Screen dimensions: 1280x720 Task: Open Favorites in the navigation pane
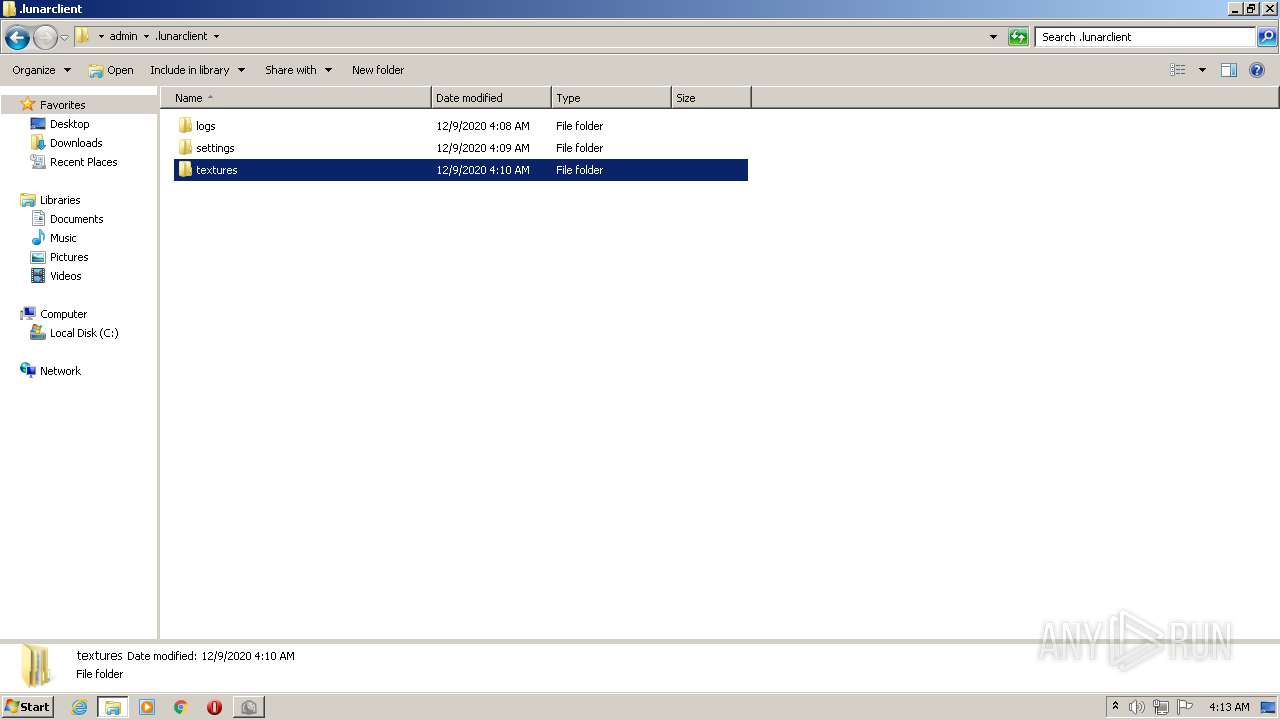(62, 105)
